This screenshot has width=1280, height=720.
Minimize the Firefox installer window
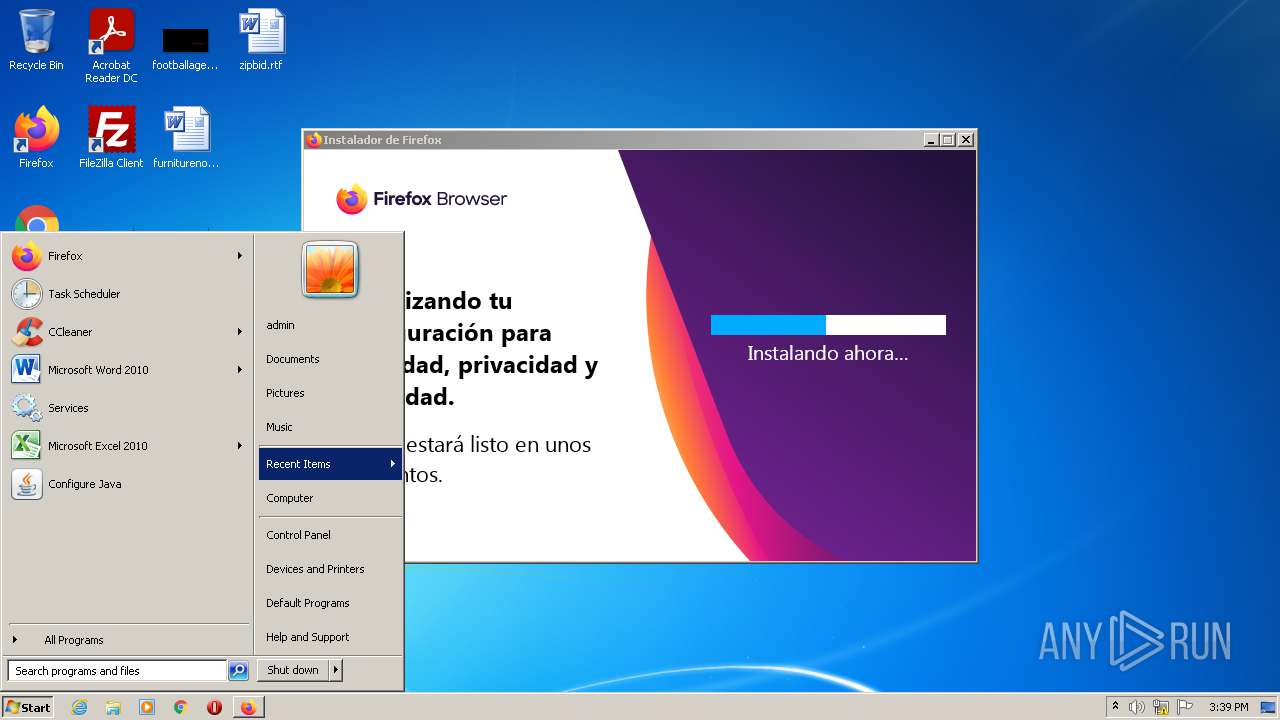coord(931,140)
